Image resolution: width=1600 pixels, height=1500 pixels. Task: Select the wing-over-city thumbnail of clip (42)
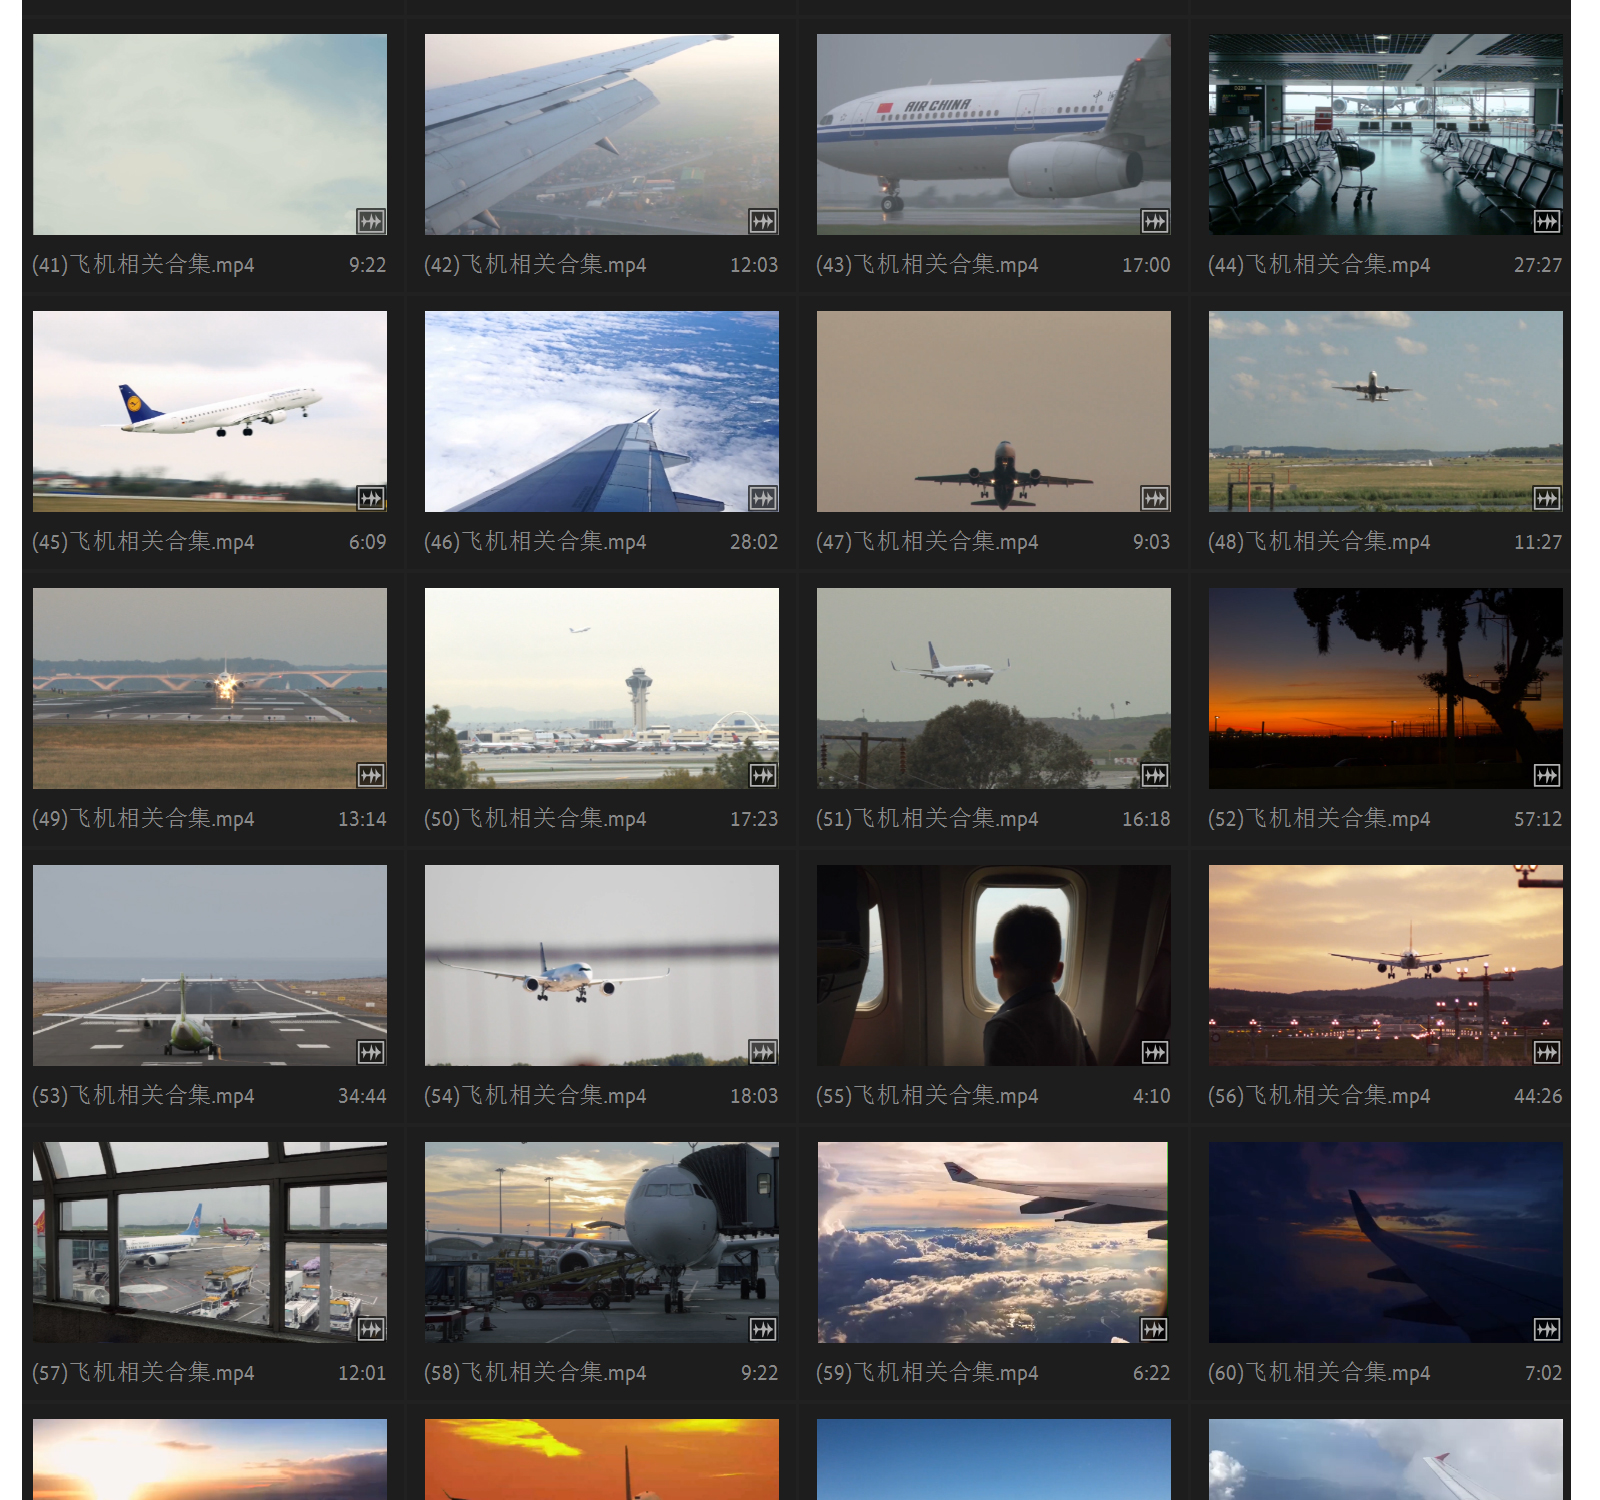pos(602,135)
